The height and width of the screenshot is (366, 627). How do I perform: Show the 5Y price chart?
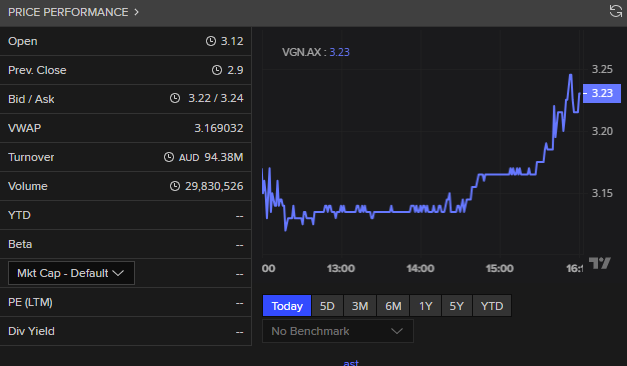(457, 306)
